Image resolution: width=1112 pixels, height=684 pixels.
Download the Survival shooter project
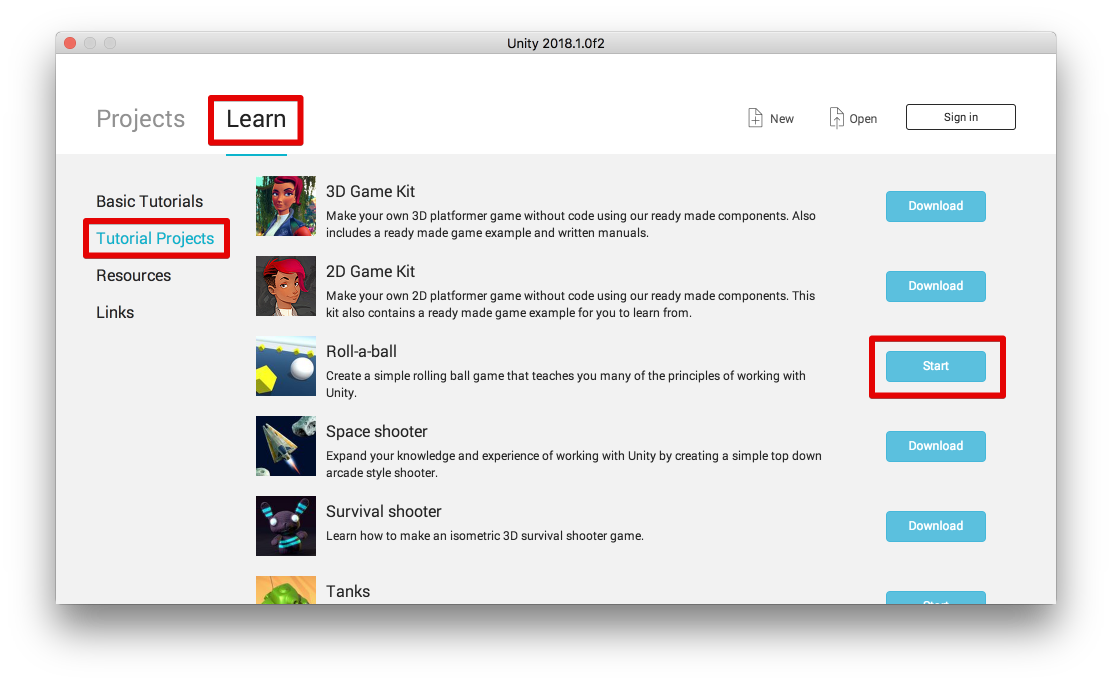pyautogui.click(x=935, y=526)
